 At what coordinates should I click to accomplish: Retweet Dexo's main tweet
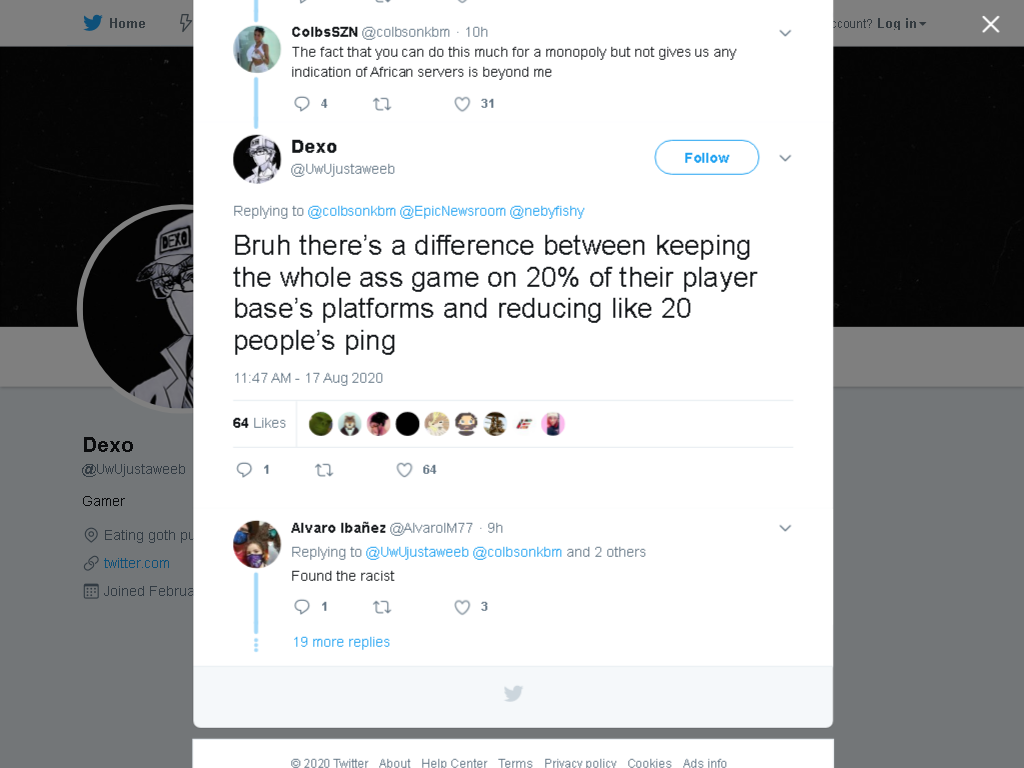[x=324, y=470]
